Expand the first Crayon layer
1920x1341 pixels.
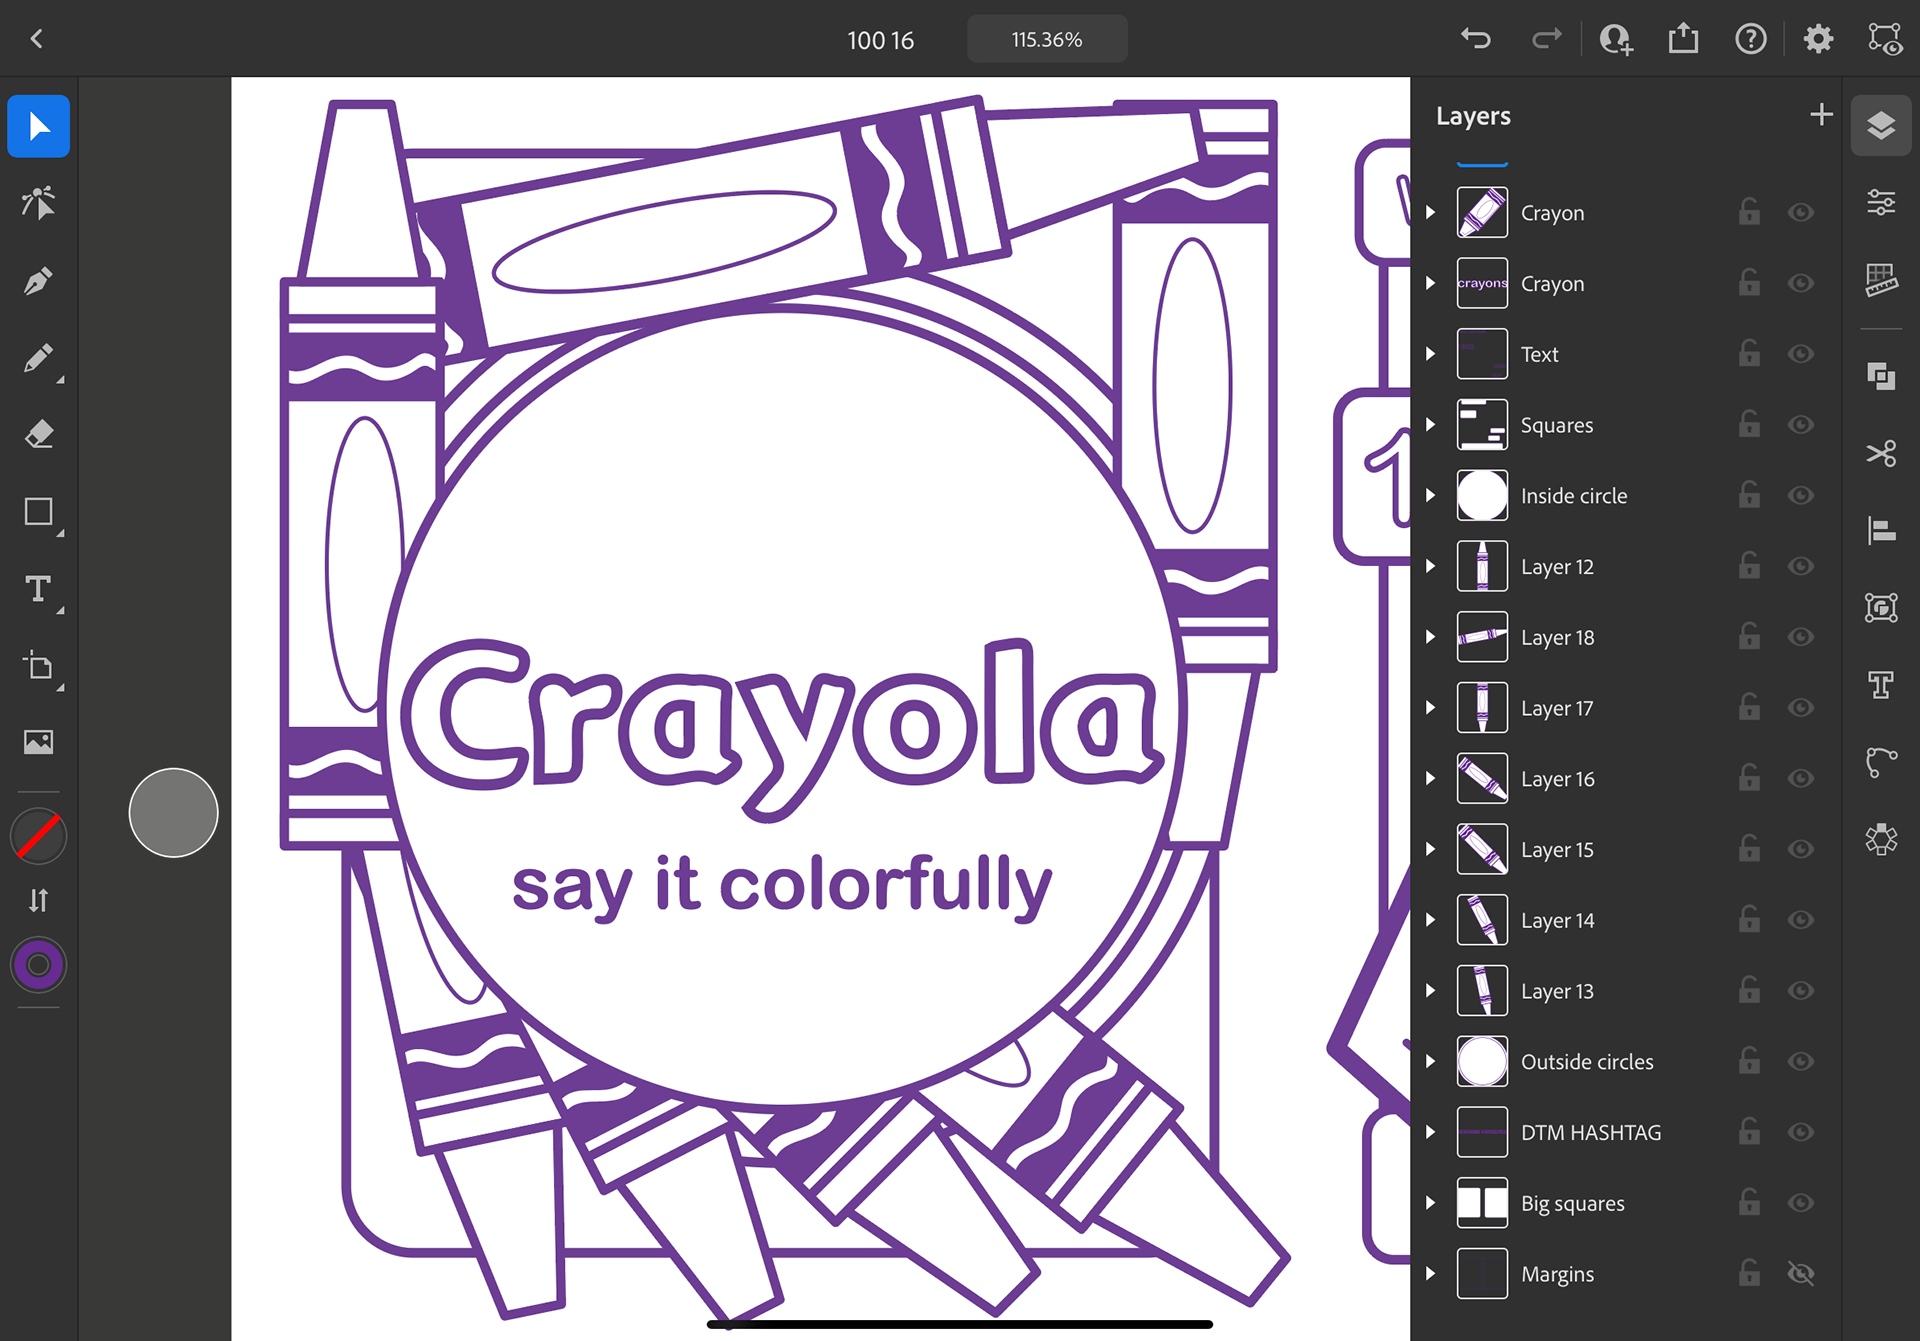click(x=1431, y=212)
